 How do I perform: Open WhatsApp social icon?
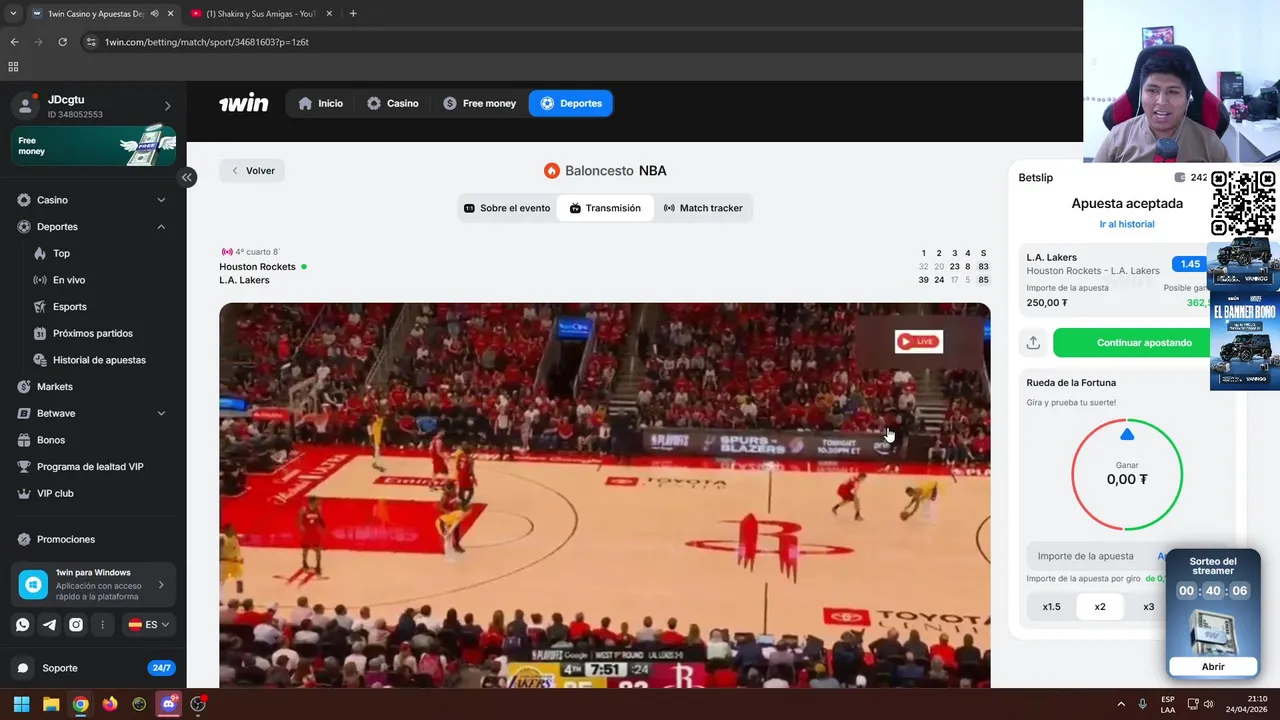(22, 625)
